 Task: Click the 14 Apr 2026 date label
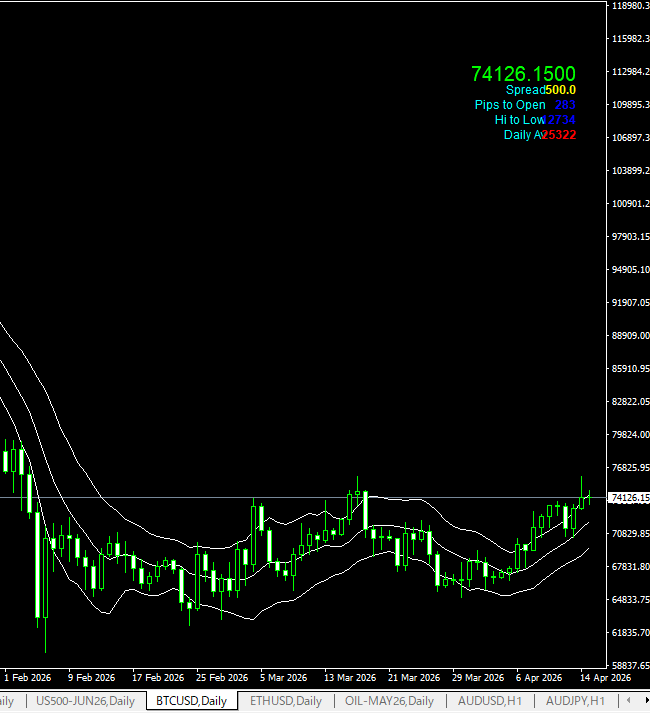coord(605,677)
